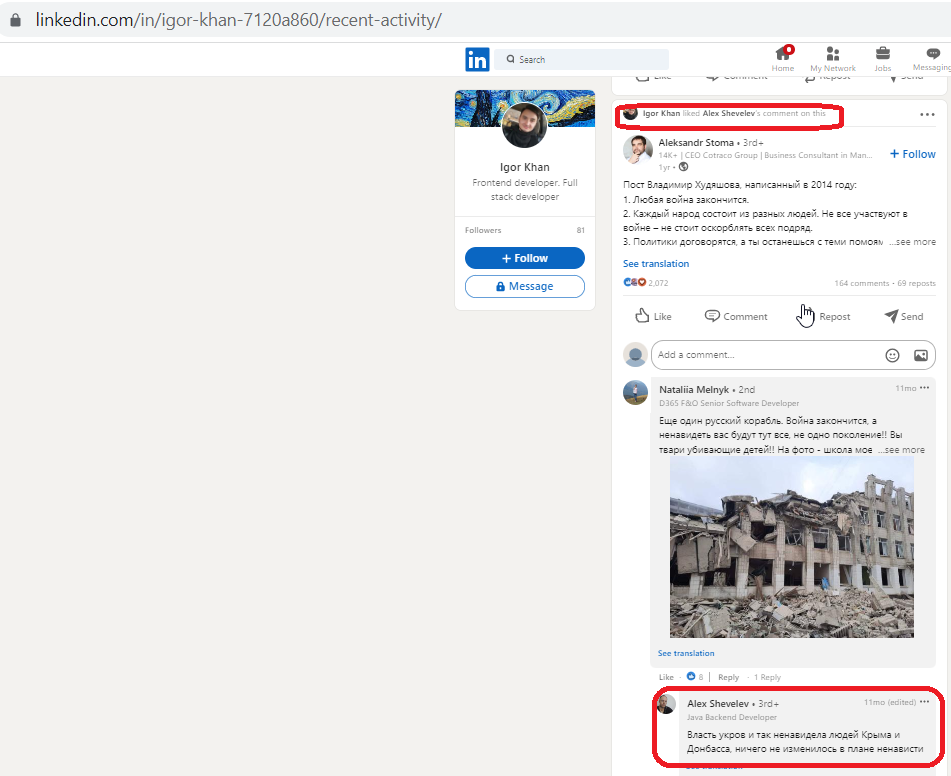The width and height of the screenshot is (951, 776).
Task: Open Aleksandr Stoma's profile photo
Action: (x=637, y=150)
